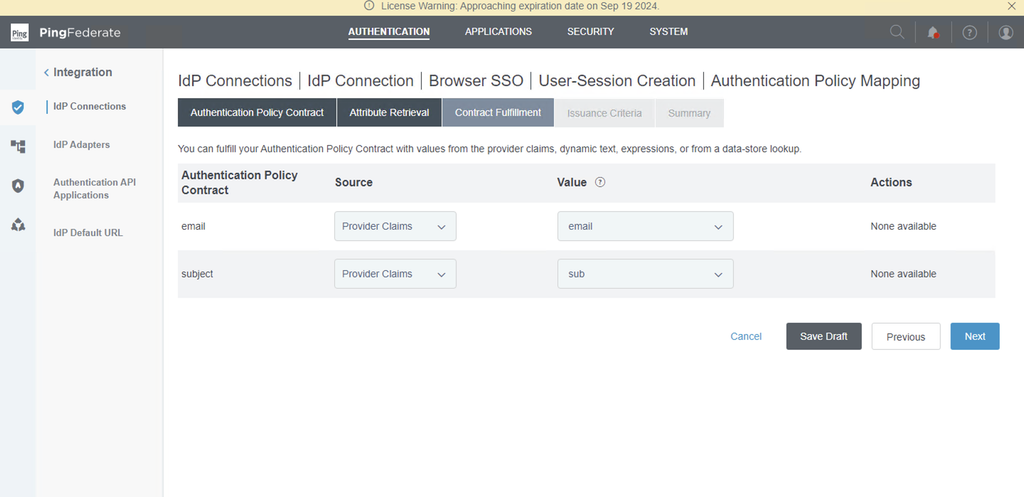
Task: Open the help question mark icon
Action: click(970, 32)
